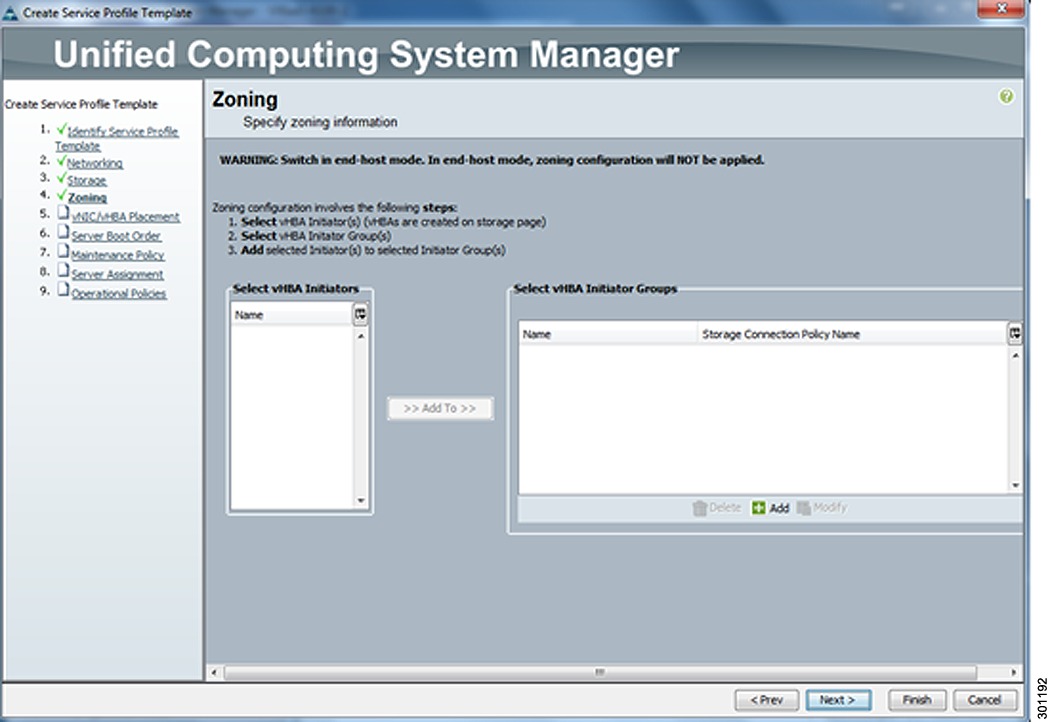Click up arrow of vHBA Initiators scrollbar

point(361,336)
